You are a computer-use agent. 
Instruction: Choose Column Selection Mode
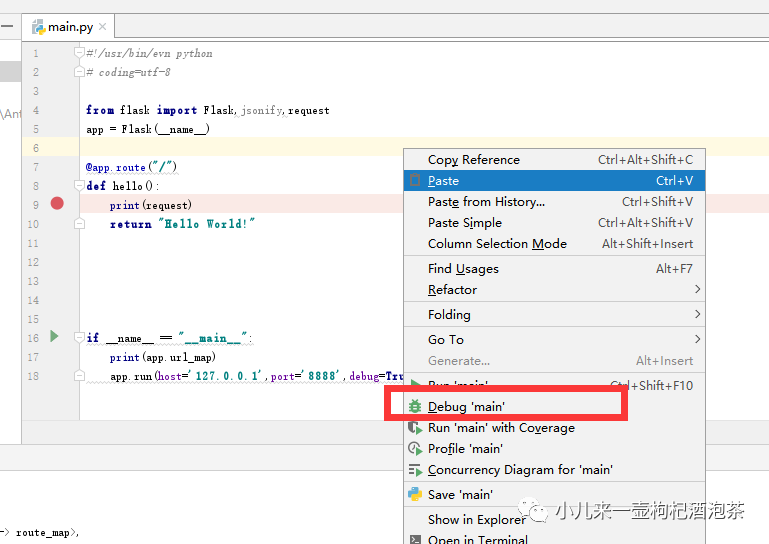497,244
